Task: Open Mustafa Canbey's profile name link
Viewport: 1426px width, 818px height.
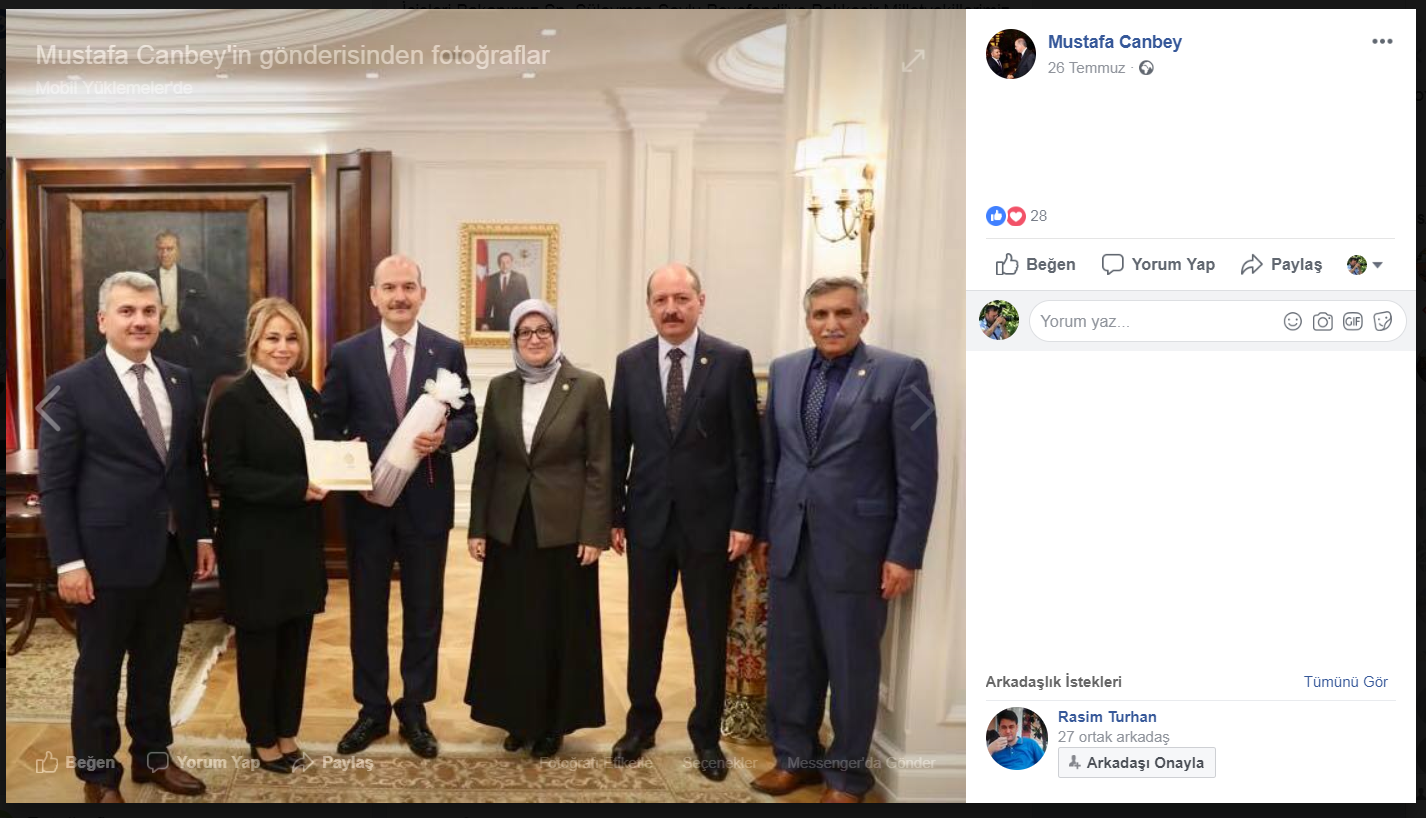Action: coord(1115,42)
